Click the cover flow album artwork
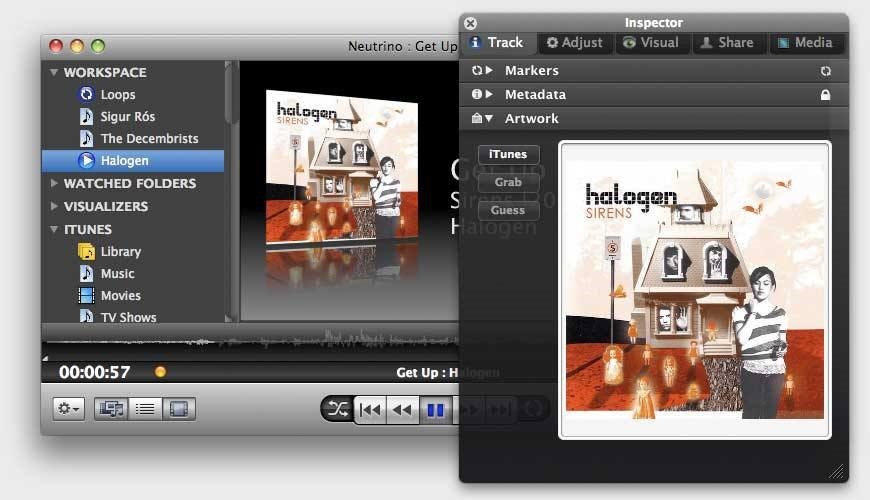This screenshot has height=500, width=870. (342, 168)
